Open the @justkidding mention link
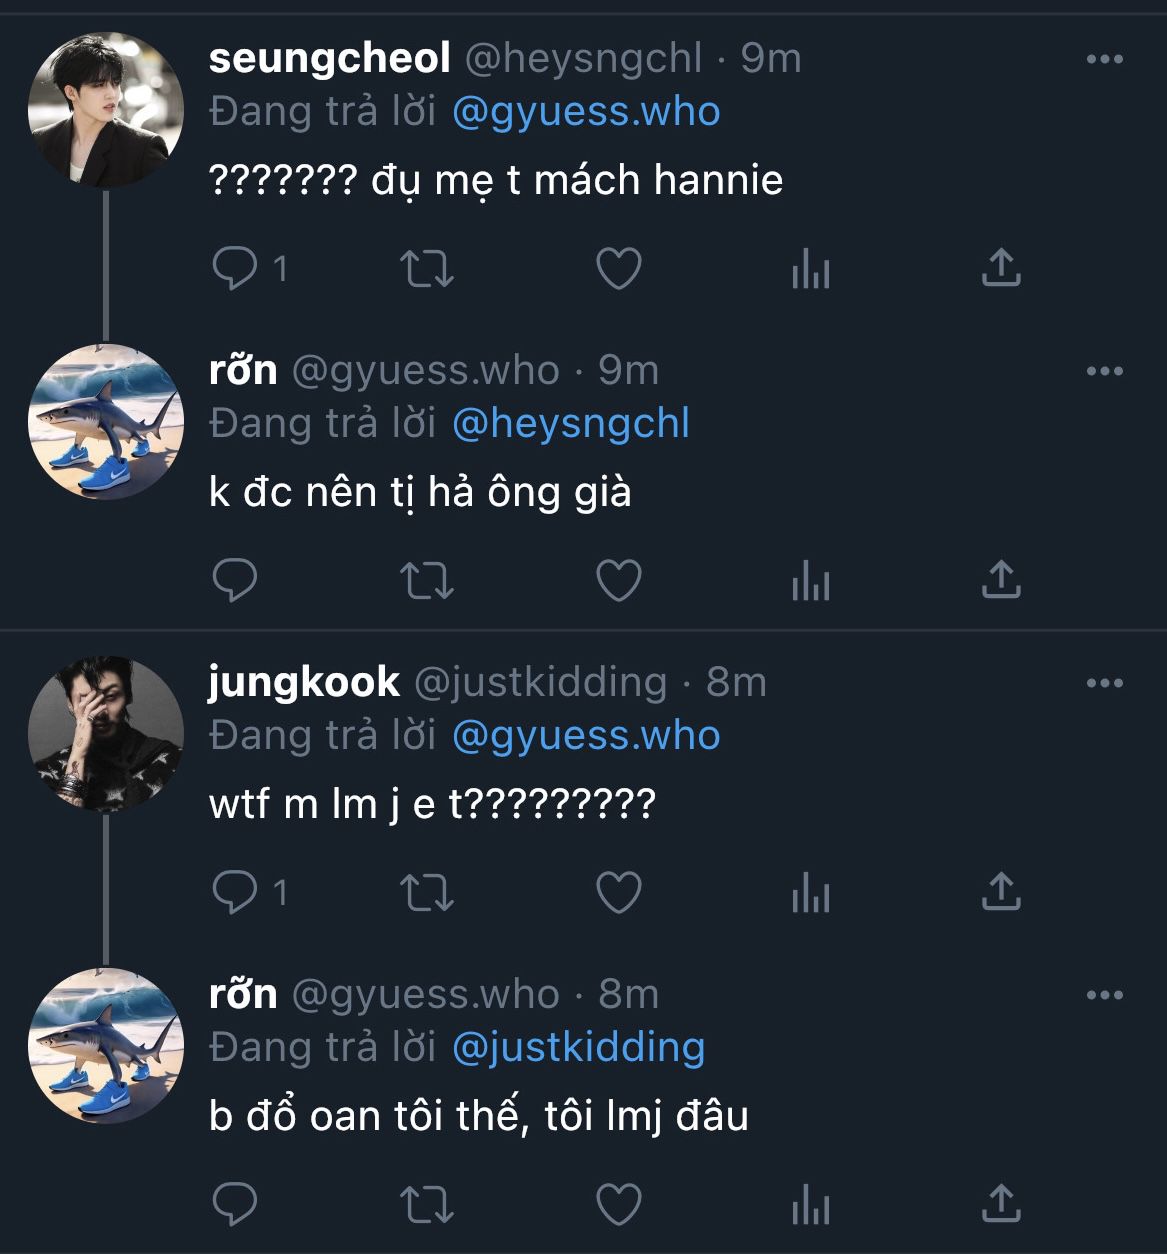The height and width of the screenshot is (1254, 1167). (x=579, y=1048)
